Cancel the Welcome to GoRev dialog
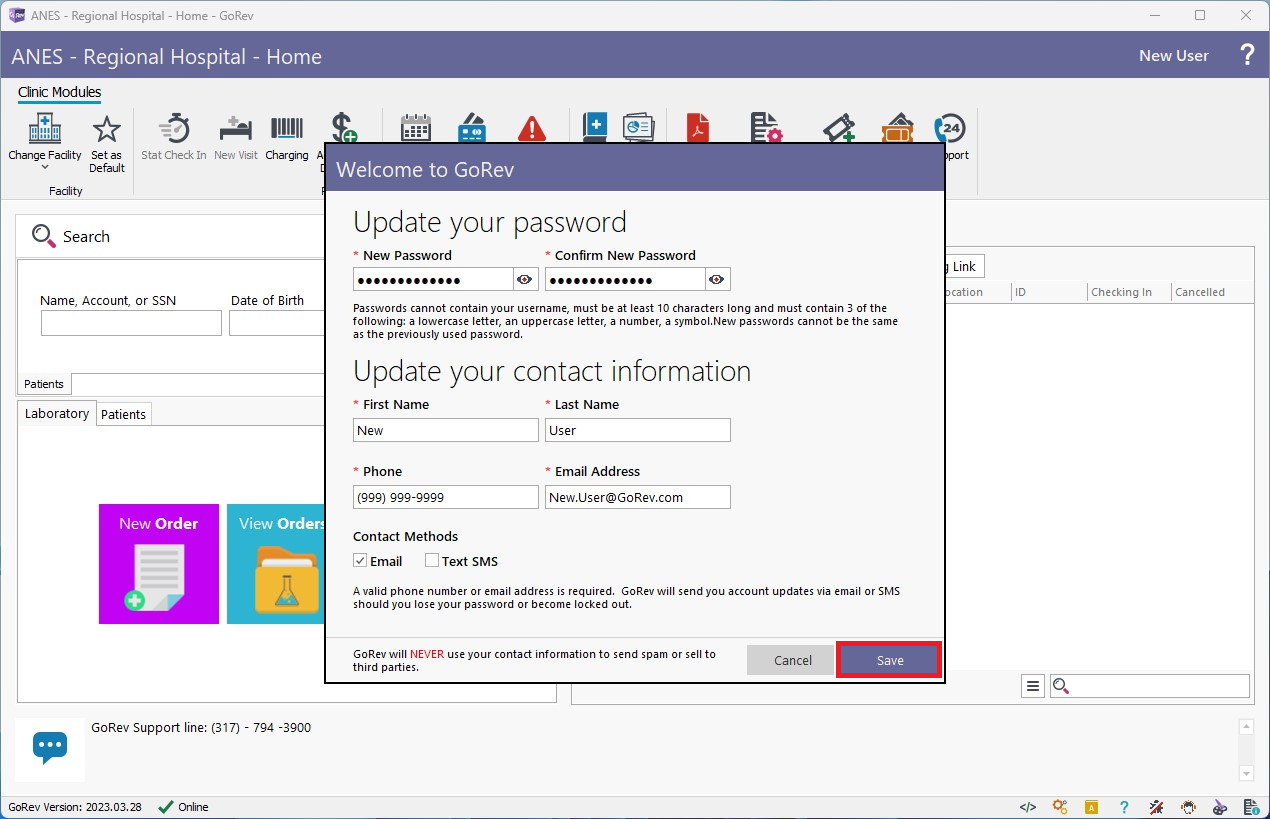The image size is (1270, 819). (793, 660)
